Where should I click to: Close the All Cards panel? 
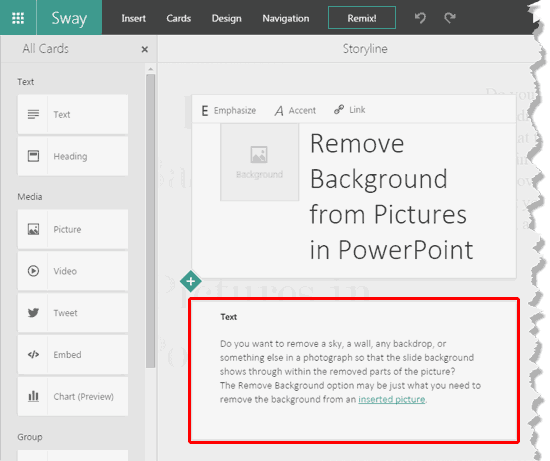[x=145, y=49]
